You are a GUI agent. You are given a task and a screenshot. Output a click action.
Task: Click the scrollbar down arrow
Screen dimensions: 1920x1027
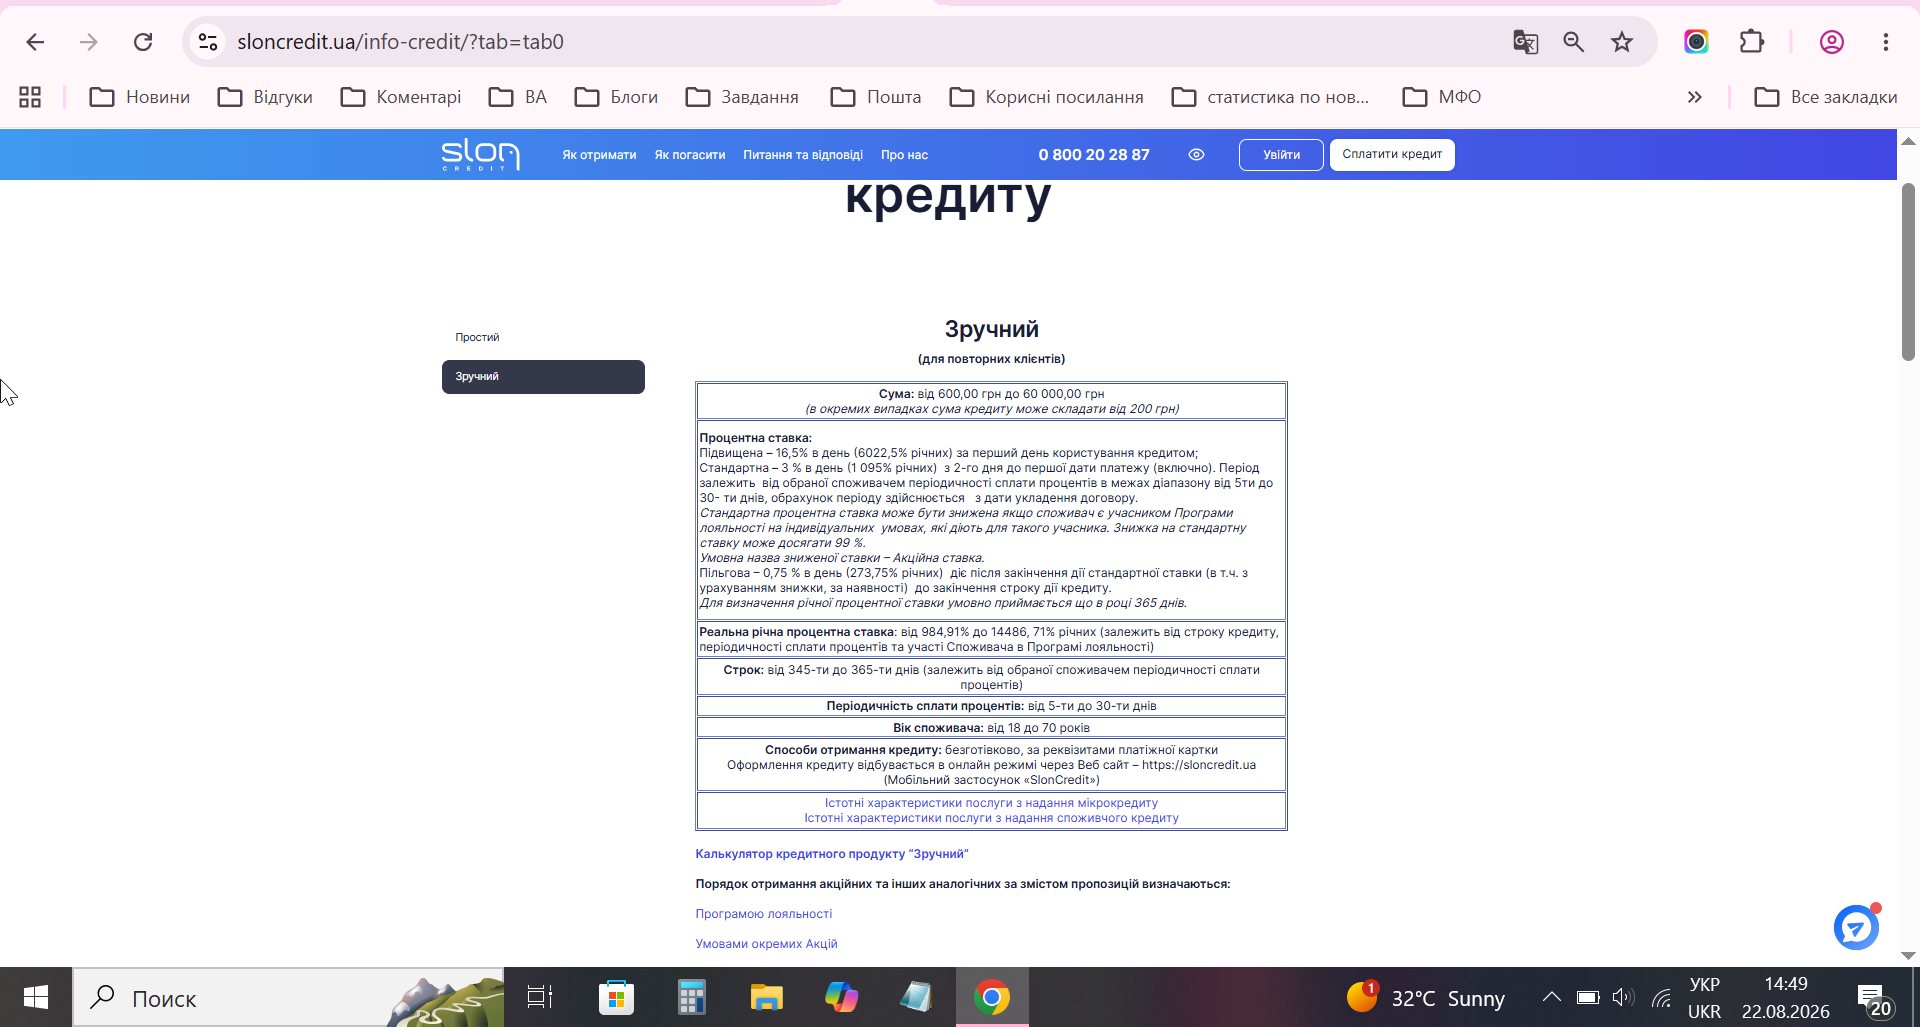click(1908, 956)
